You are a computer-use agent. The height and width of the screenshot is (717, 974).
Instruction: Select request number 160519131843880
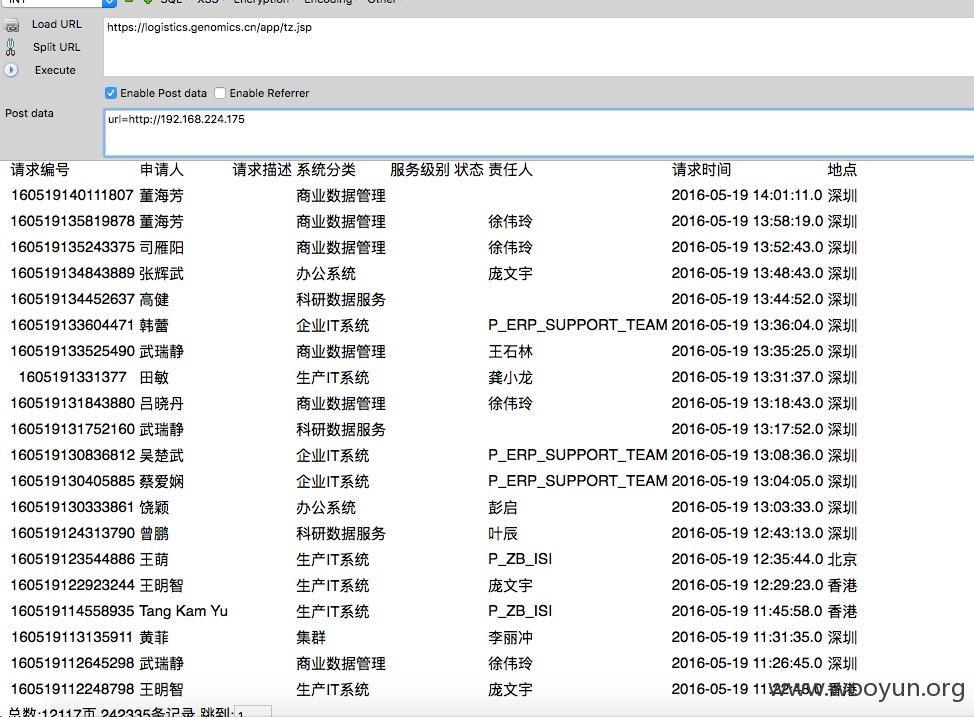72,403
